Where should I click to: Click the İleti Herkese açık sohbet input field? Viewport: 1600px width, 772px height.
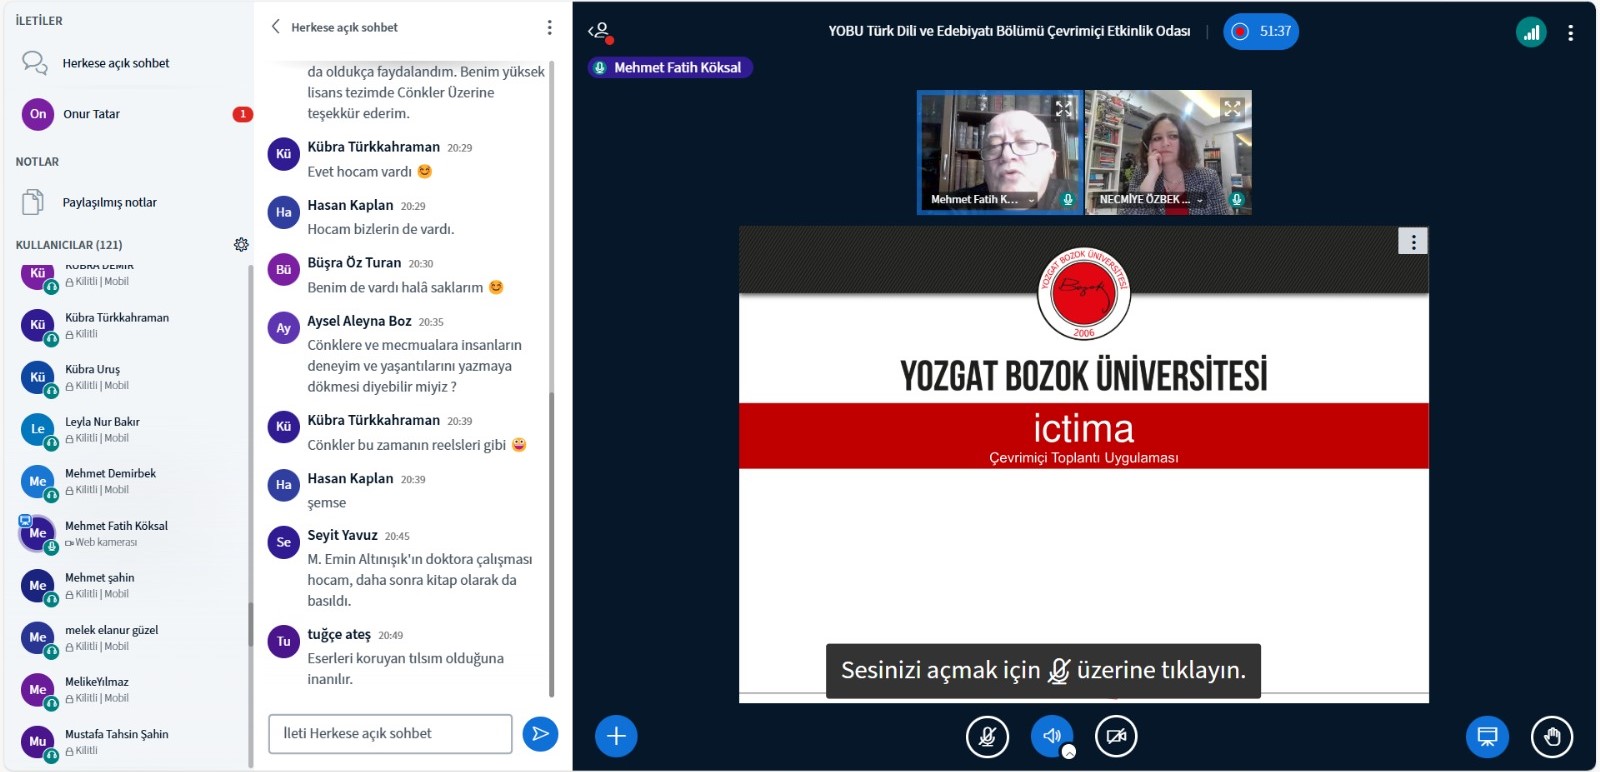[x=390, y=734]
